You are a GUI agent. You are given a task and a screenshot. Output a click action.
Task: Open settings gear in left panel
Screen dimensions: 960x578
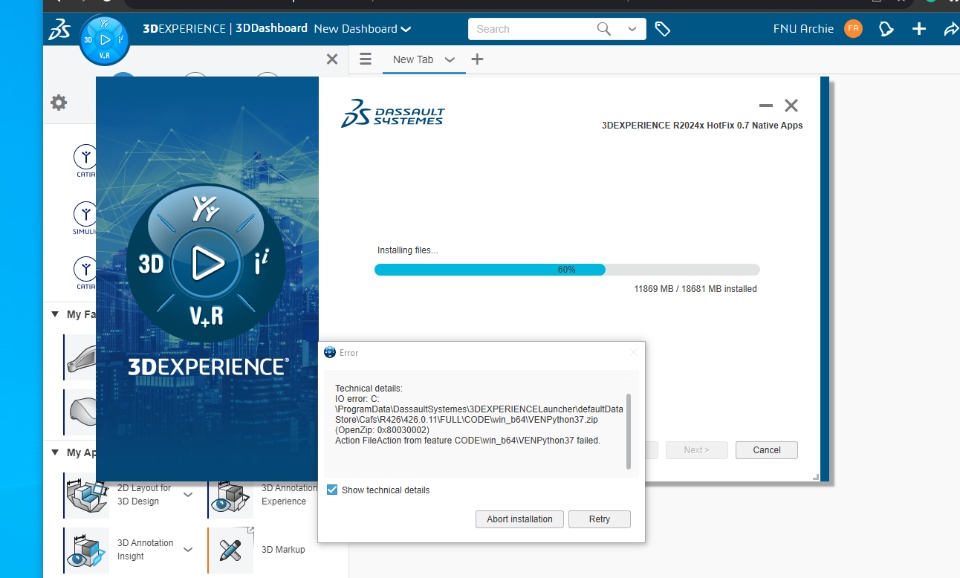(59, 102)
